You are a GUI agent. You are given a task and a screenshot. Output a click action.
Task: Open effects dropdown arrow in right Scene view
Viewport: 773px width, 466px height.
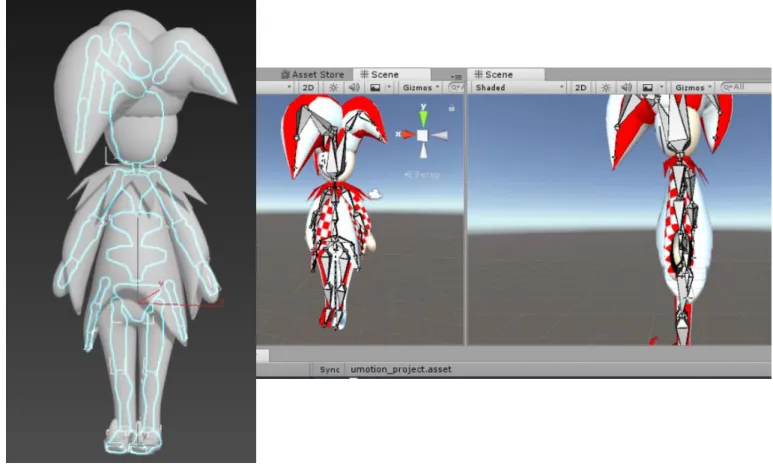[x=662, y=88]
